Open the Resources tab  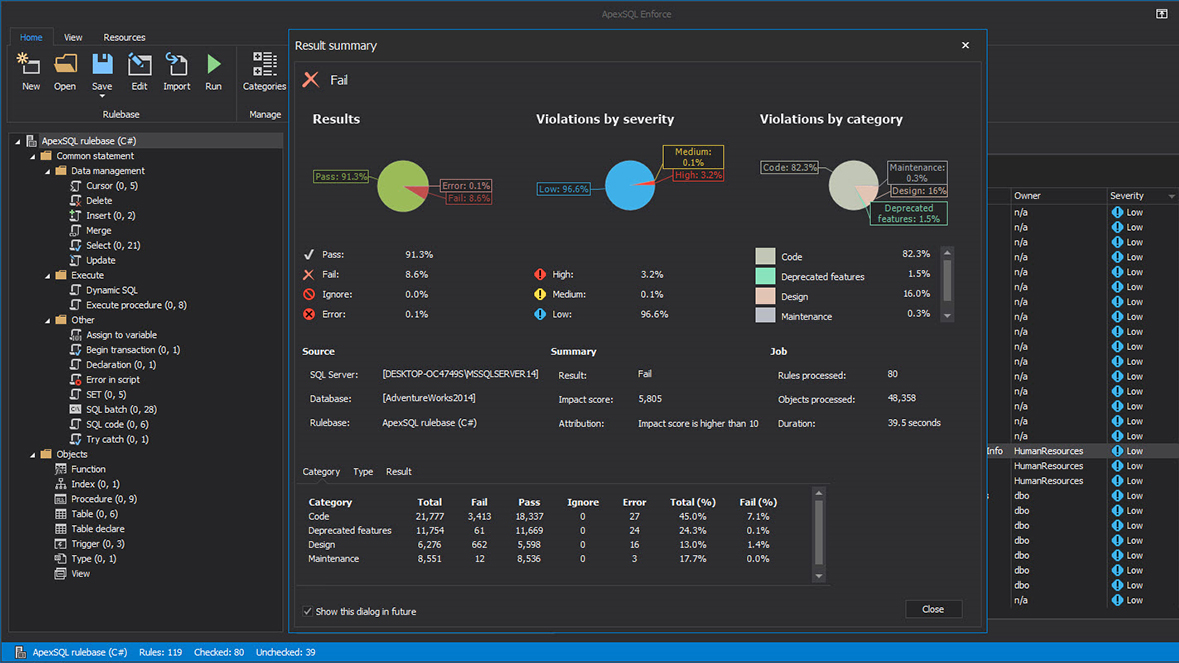tap(124, 37)
